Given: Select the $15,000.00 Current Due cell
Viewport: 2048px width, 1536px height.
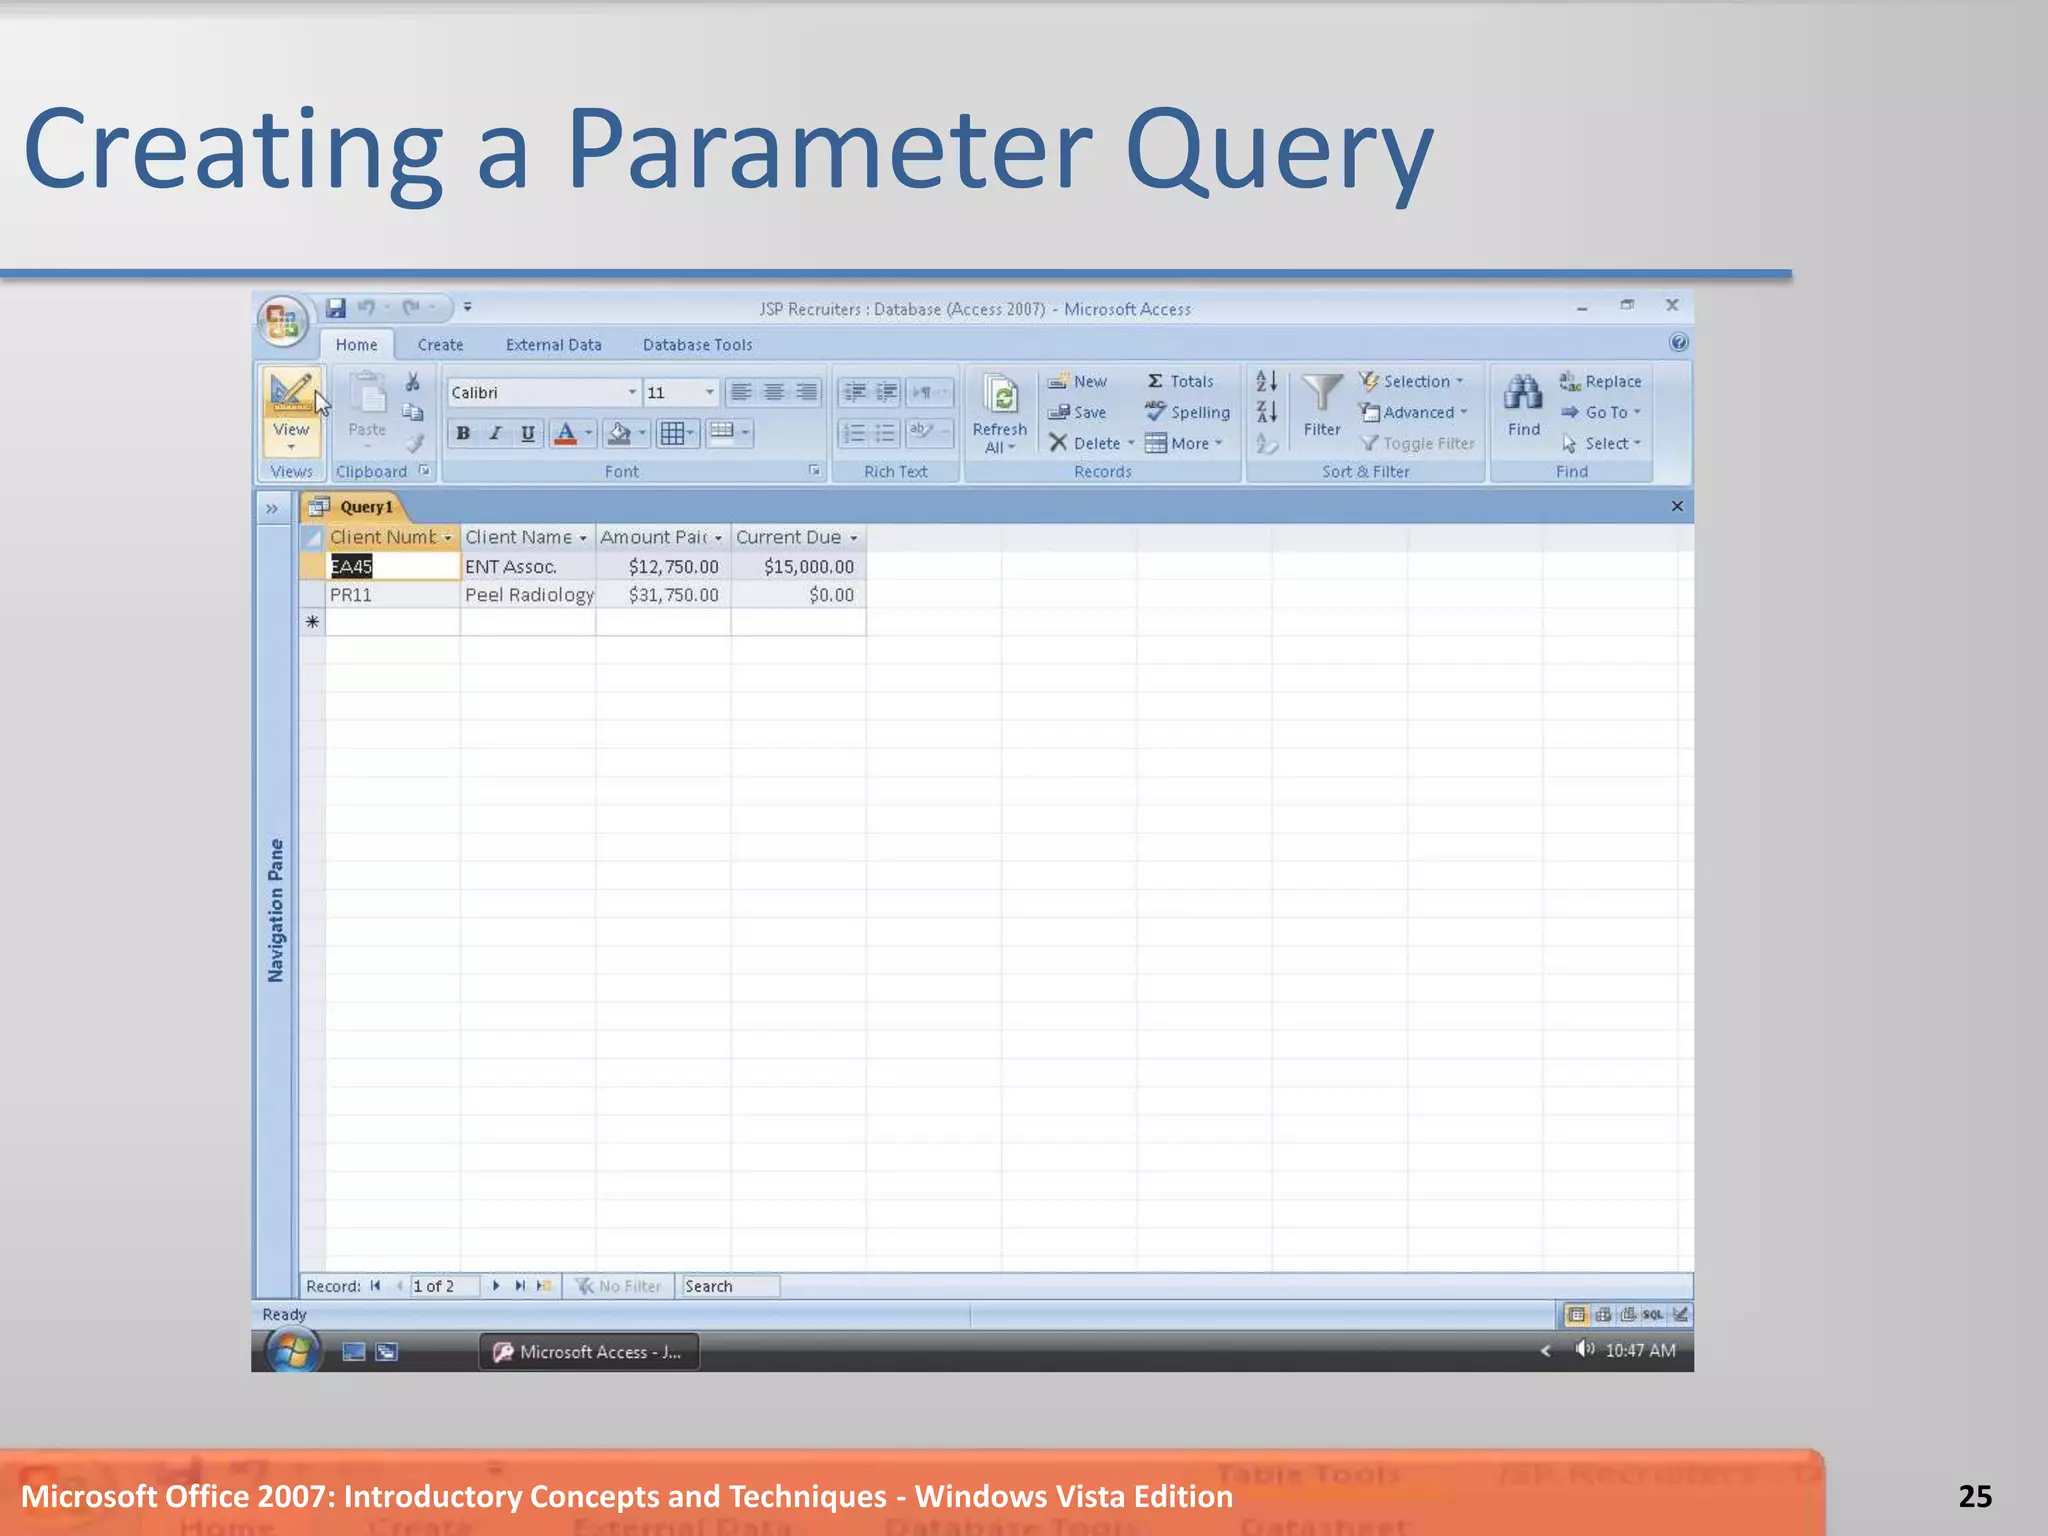Looking at the screenshot, I should (x=799, y=567).
